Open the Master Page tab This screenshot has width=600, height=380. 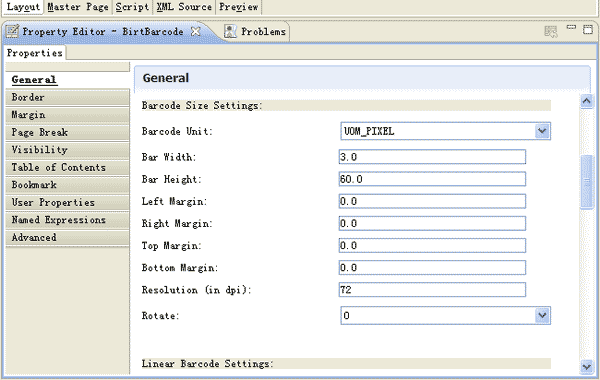78,7
